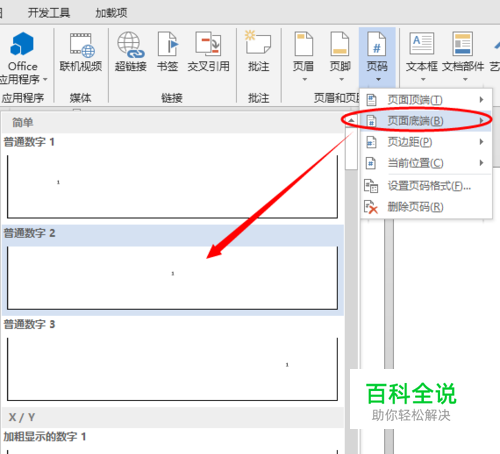Expand the 页边距 submenu arrow
Viewport: 500px width, 454px height.
coord(481,142)
